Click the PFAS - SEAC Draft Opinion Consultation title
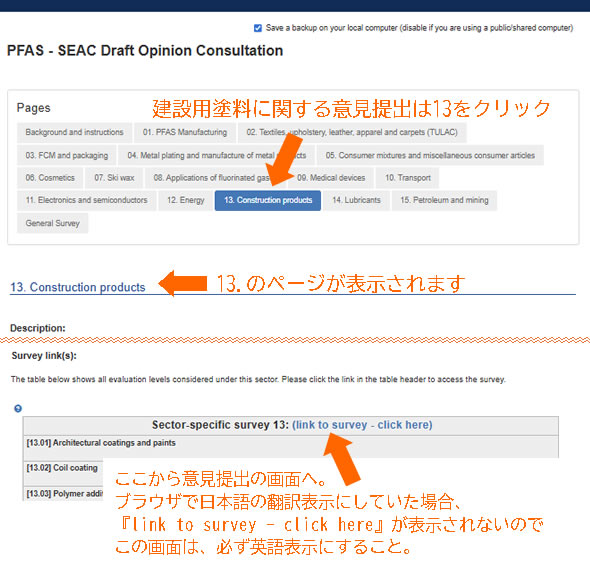 pyautogui.click(x=145, y=50)
